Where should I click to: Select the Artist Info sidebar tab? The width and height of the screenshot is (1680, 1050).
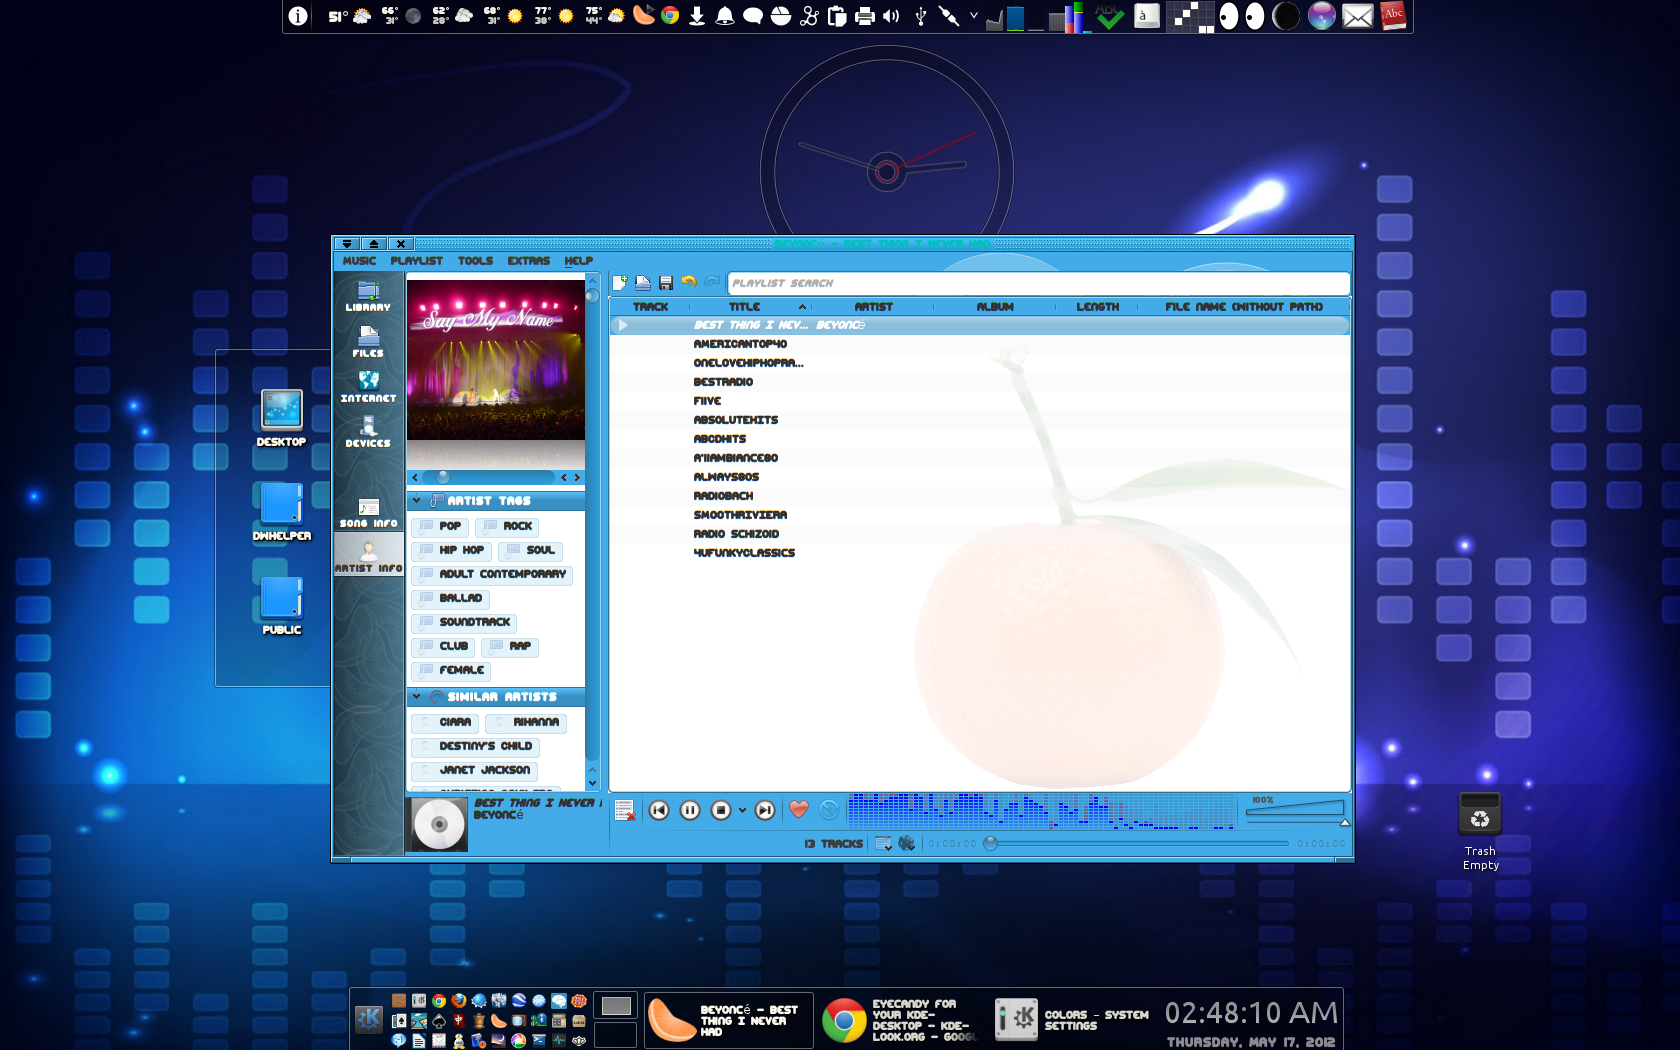(368, 554)
